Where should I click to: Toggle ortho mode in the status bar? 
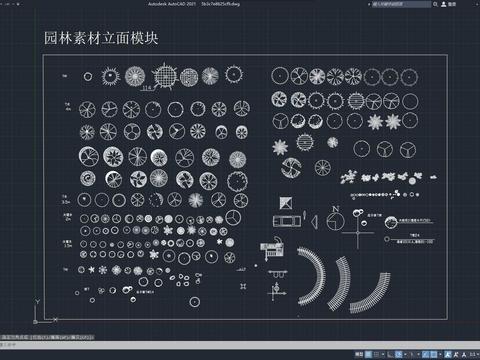tap(391, 354)
